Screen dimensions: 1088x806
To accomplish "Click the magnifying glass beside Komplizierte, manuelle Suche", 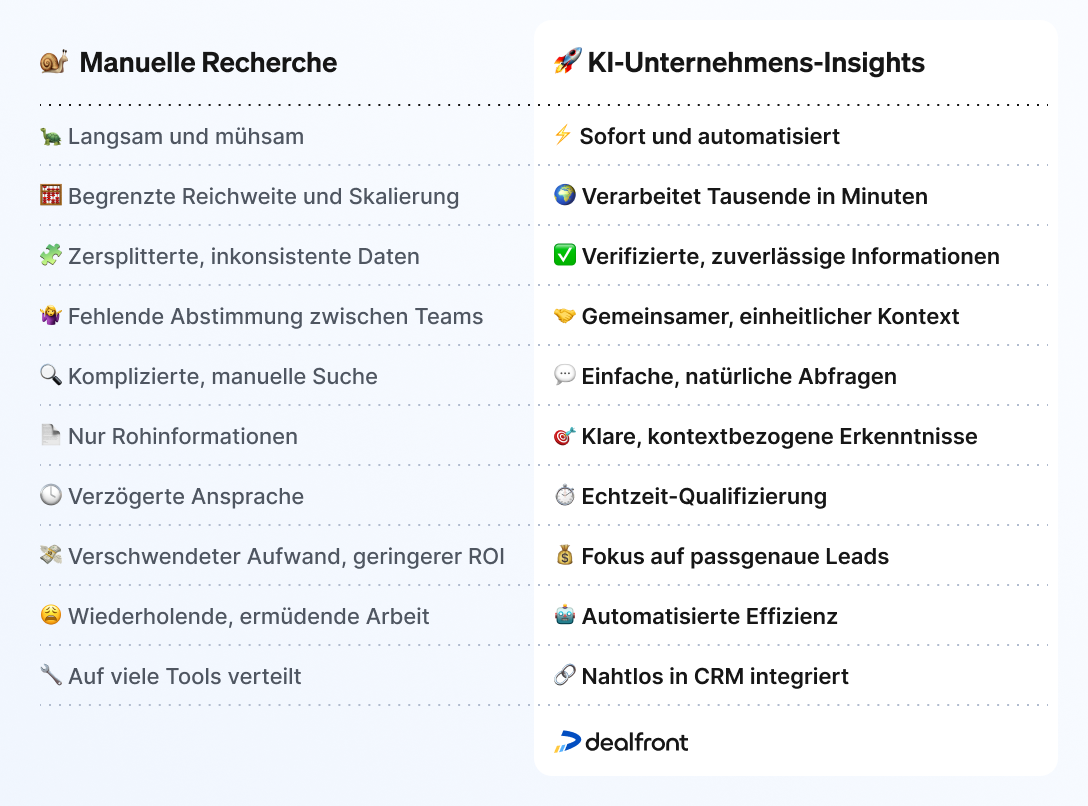I will tap(51, 375).
